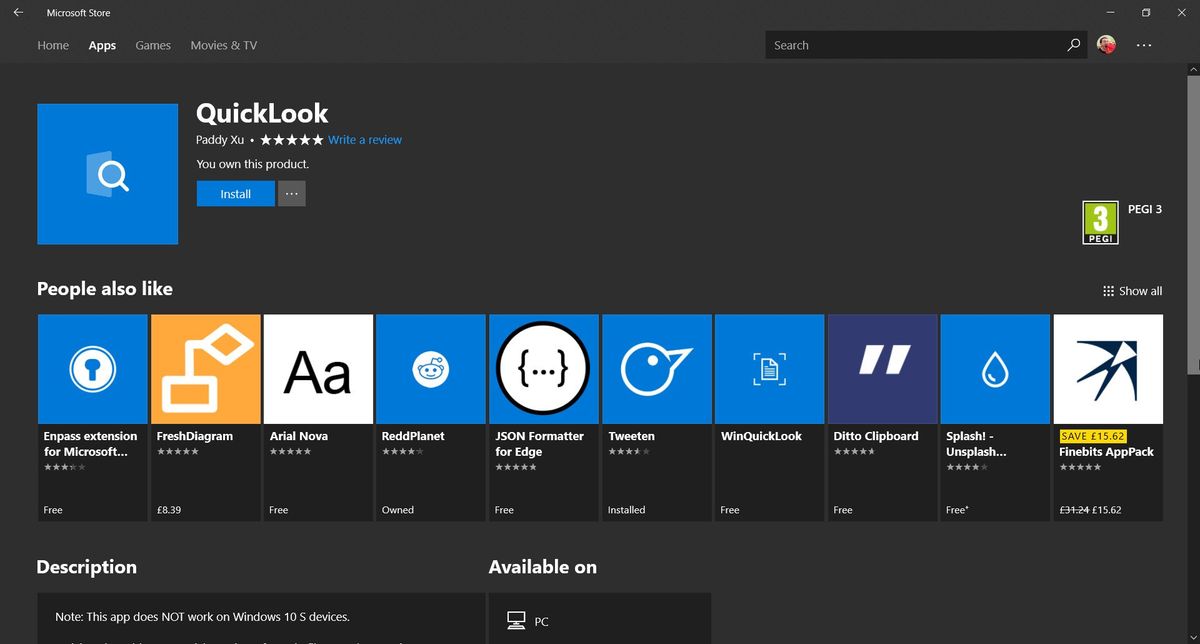Install the QuickLook app
Image resolution: width=1200 pixels, height=644 pixels.
(x=235, y=193)
